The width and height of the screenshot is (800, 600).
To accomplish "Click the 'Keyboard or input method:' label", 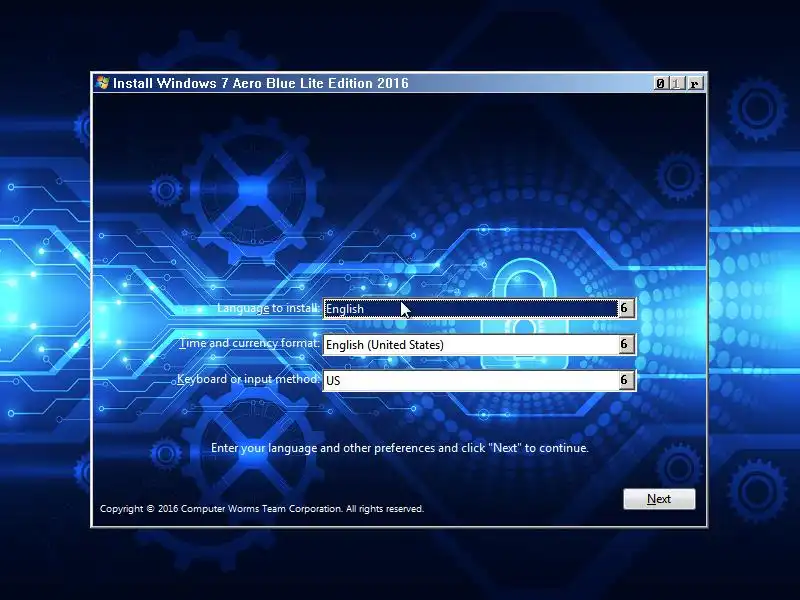I will [248, 379].
